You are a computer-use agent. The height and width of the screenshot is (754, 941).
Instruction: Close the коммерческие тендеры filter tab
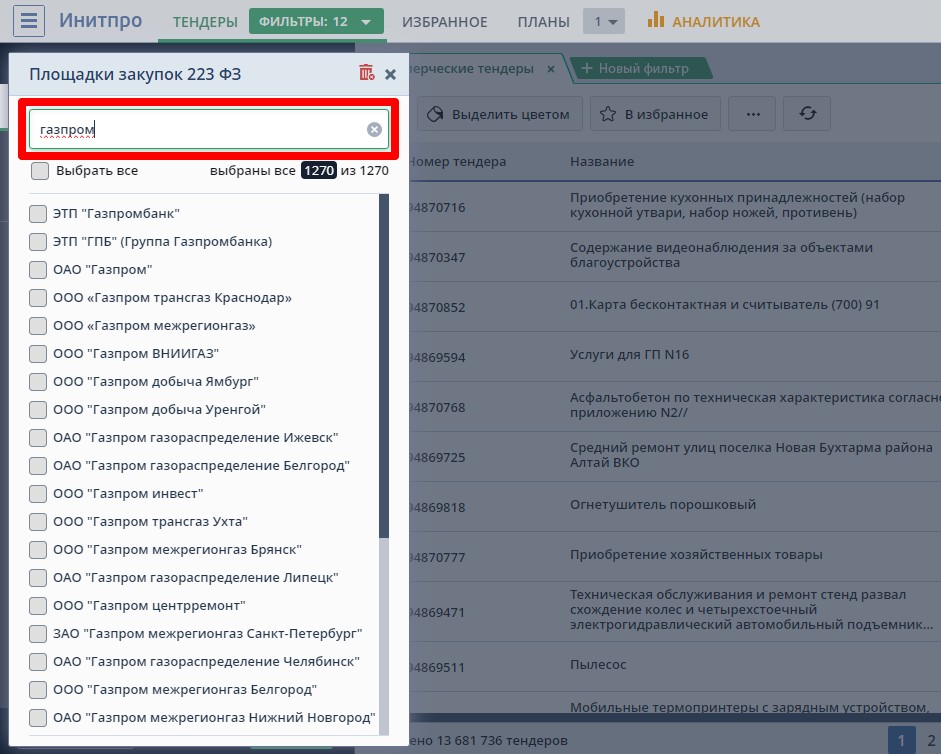tap(551, 68)
